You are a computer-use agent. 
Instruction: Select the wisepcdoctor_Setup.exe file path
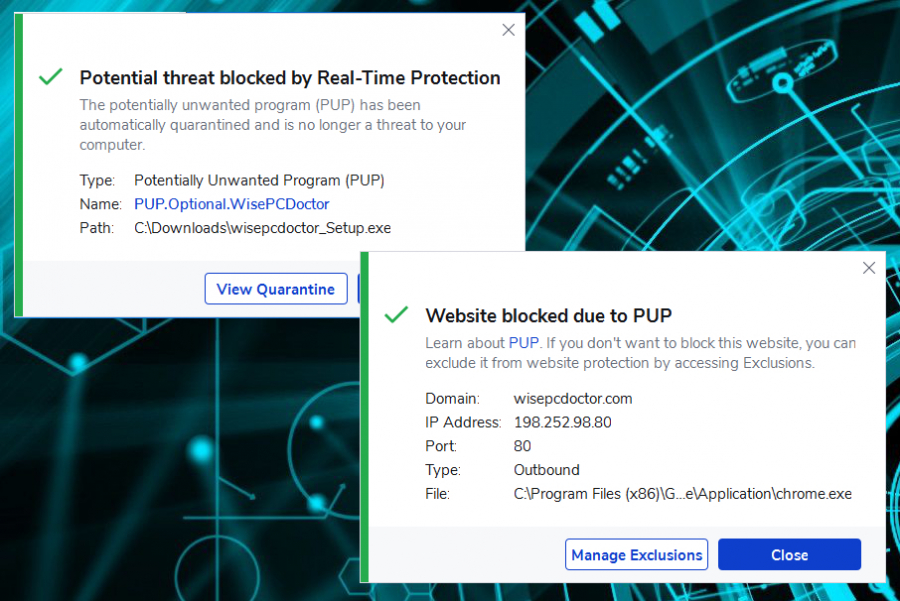262,228
